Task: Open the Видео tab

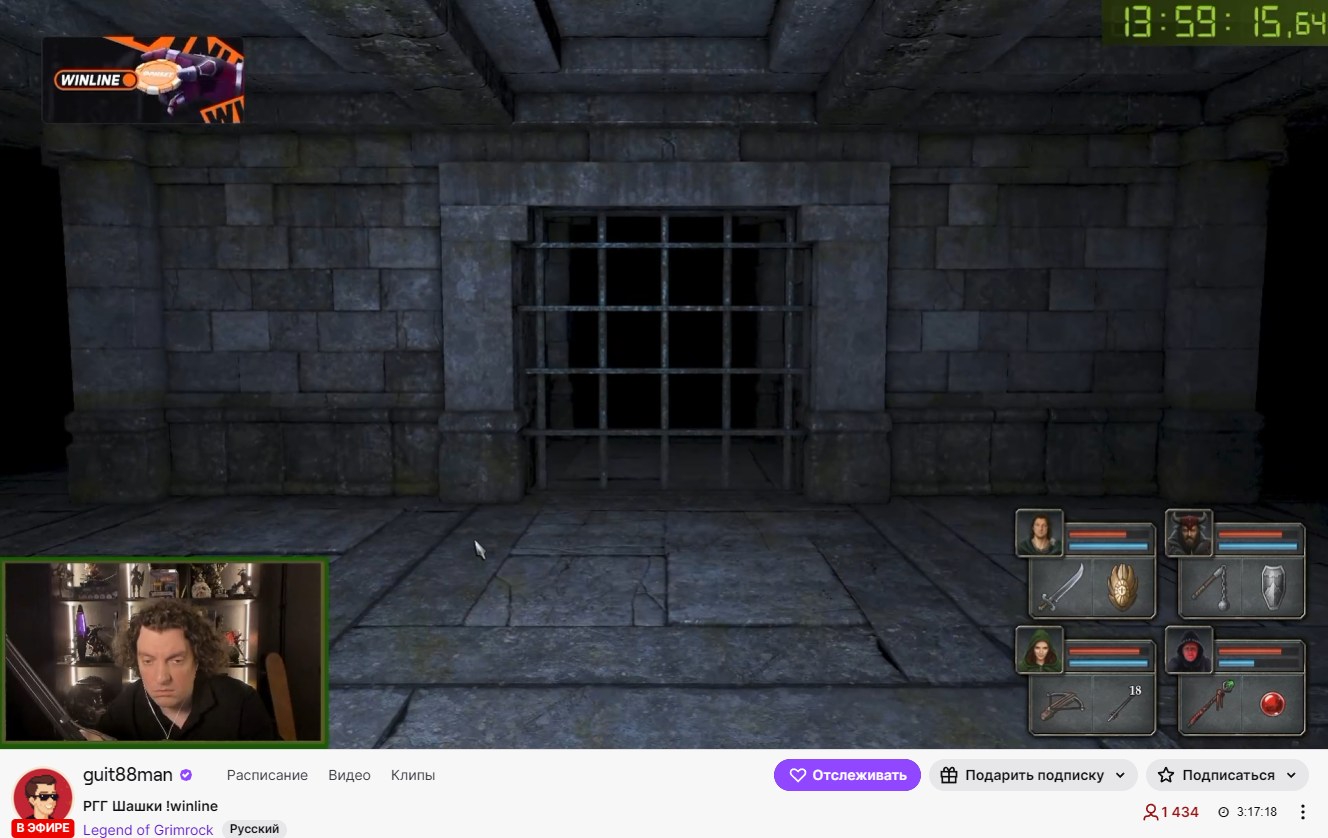Action: (349, 775)
